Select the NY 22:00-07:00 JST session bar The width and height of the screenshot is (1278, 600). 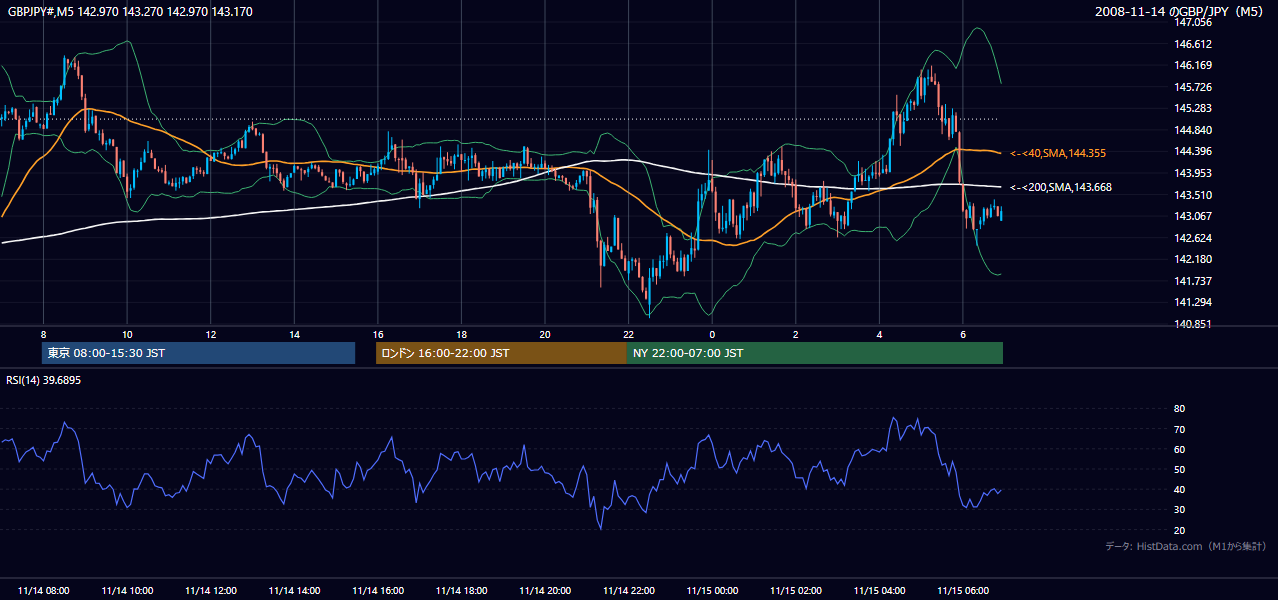pyautogui.click(x=815, y=353)
